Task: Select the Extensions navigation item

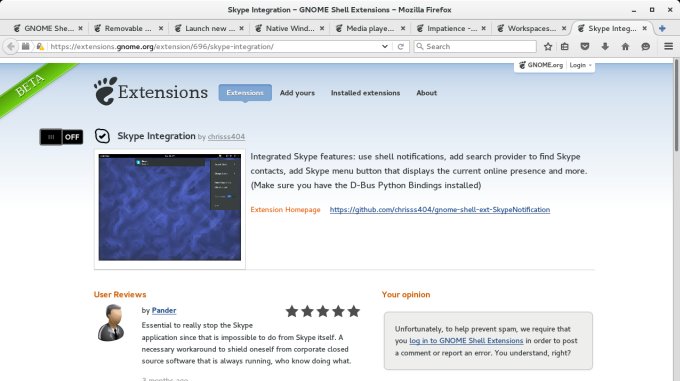Action: (x=245, y=93)
